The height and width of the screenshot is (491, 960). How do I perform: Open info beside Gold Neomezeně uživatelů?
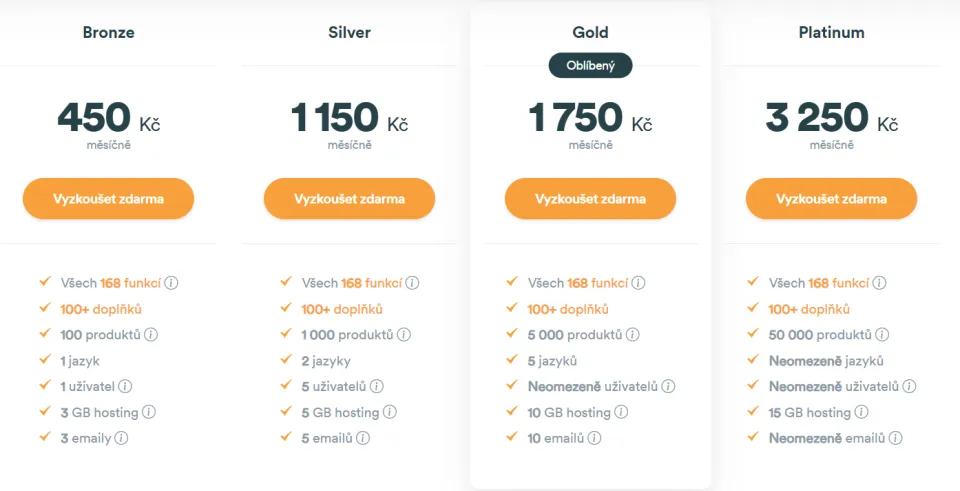[x=668, y=386]
